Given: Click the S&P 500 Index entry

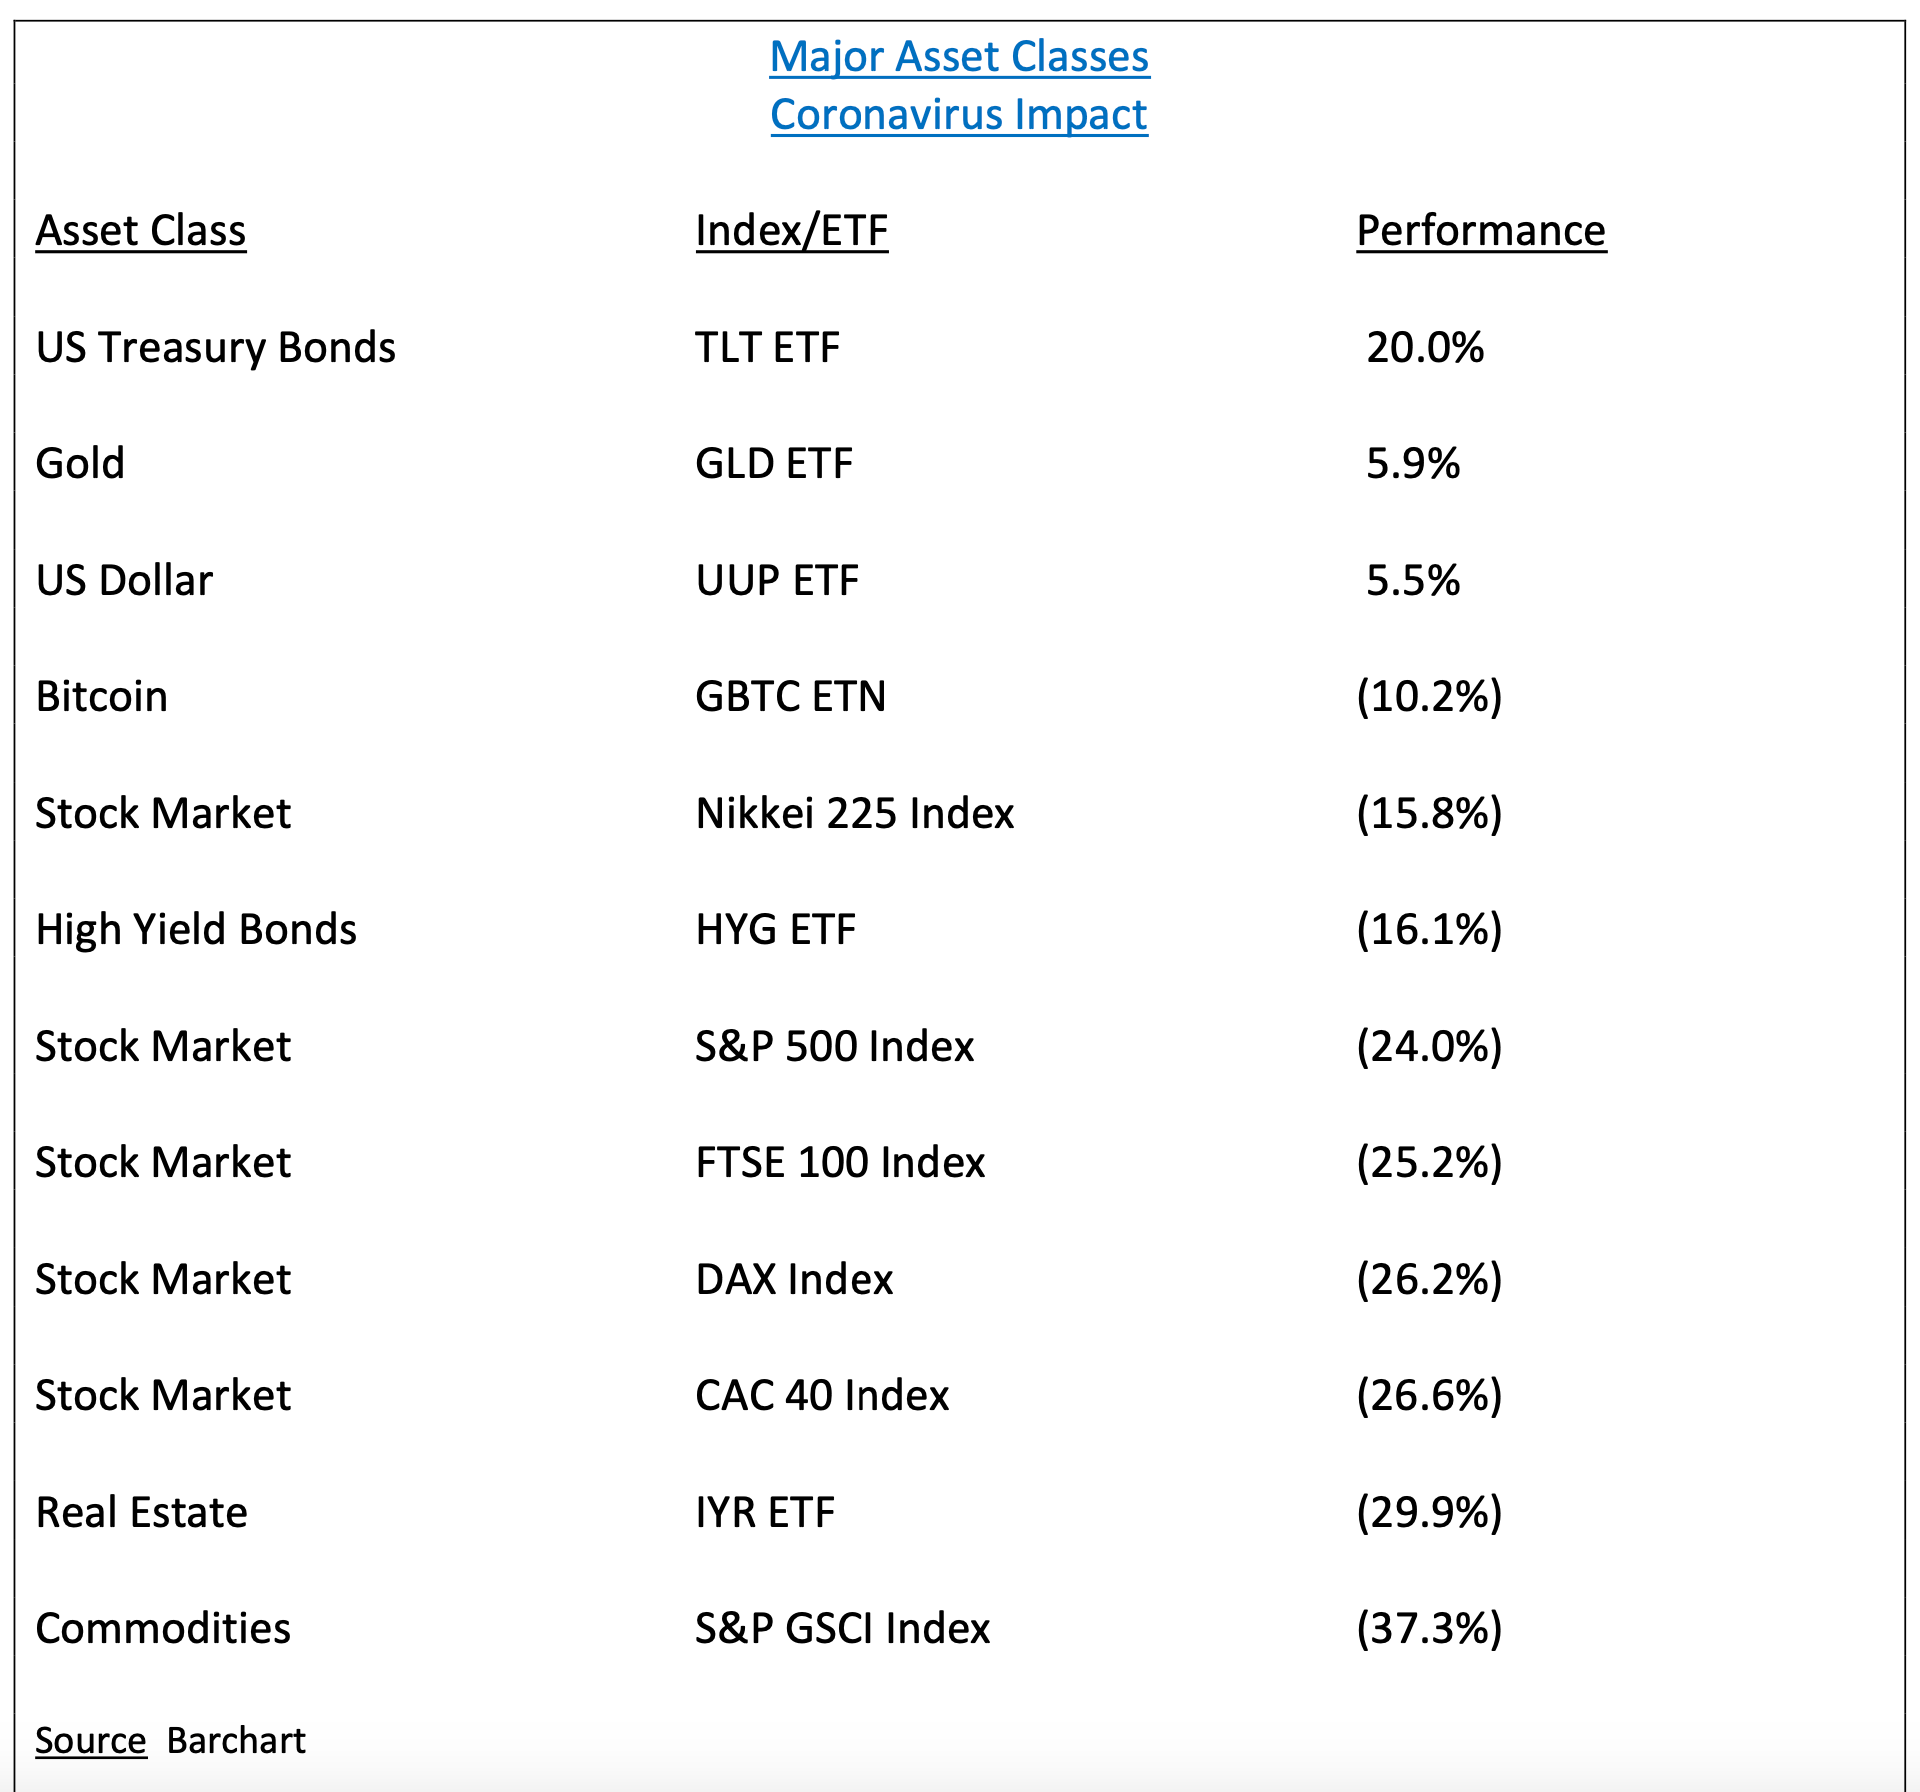Looking at the screenshot, I should pyautogui.click(x=834, y=1047).
